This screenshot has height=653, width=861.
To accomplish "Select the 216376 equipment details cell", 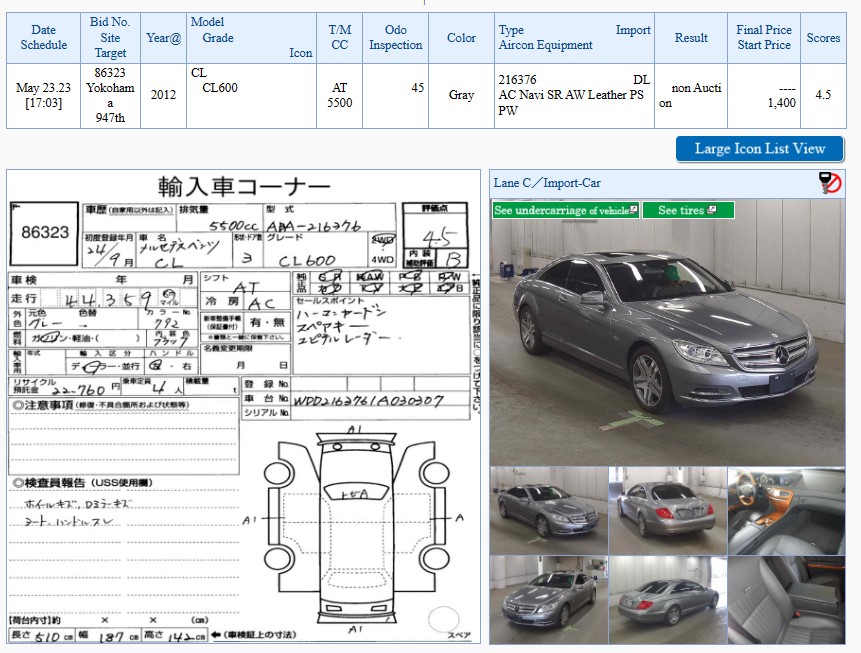I will coord(574,96).
